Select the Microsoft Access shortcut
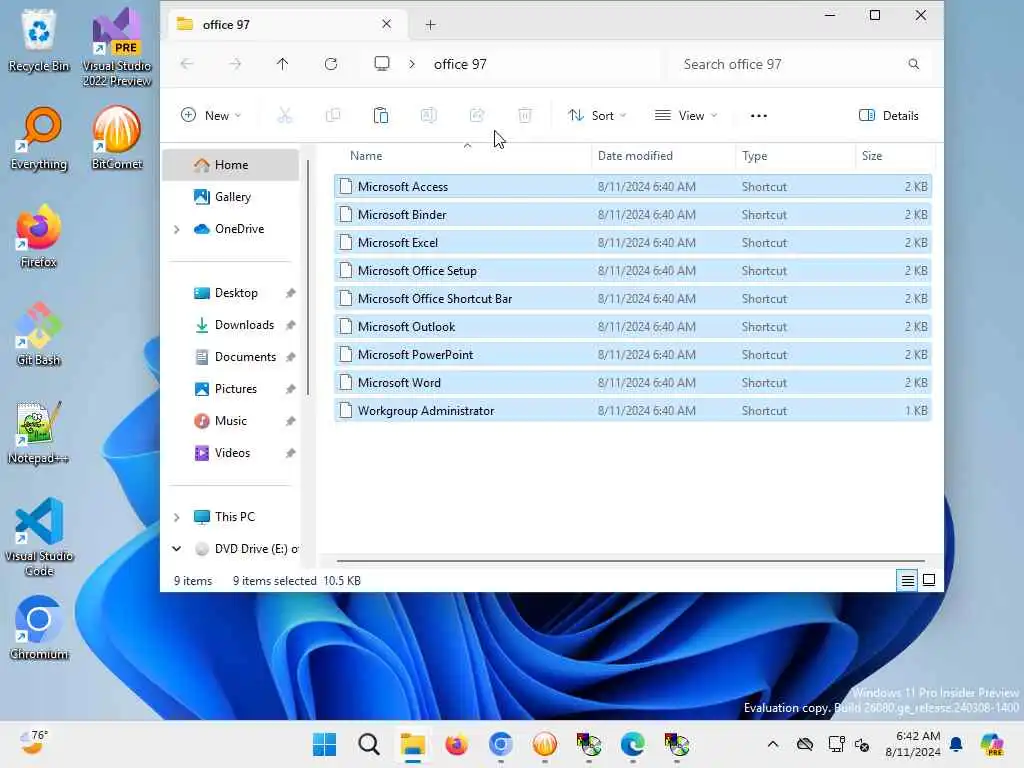Image resolution: width=1024 pixels, height=768 pixels. coord(633,187)
